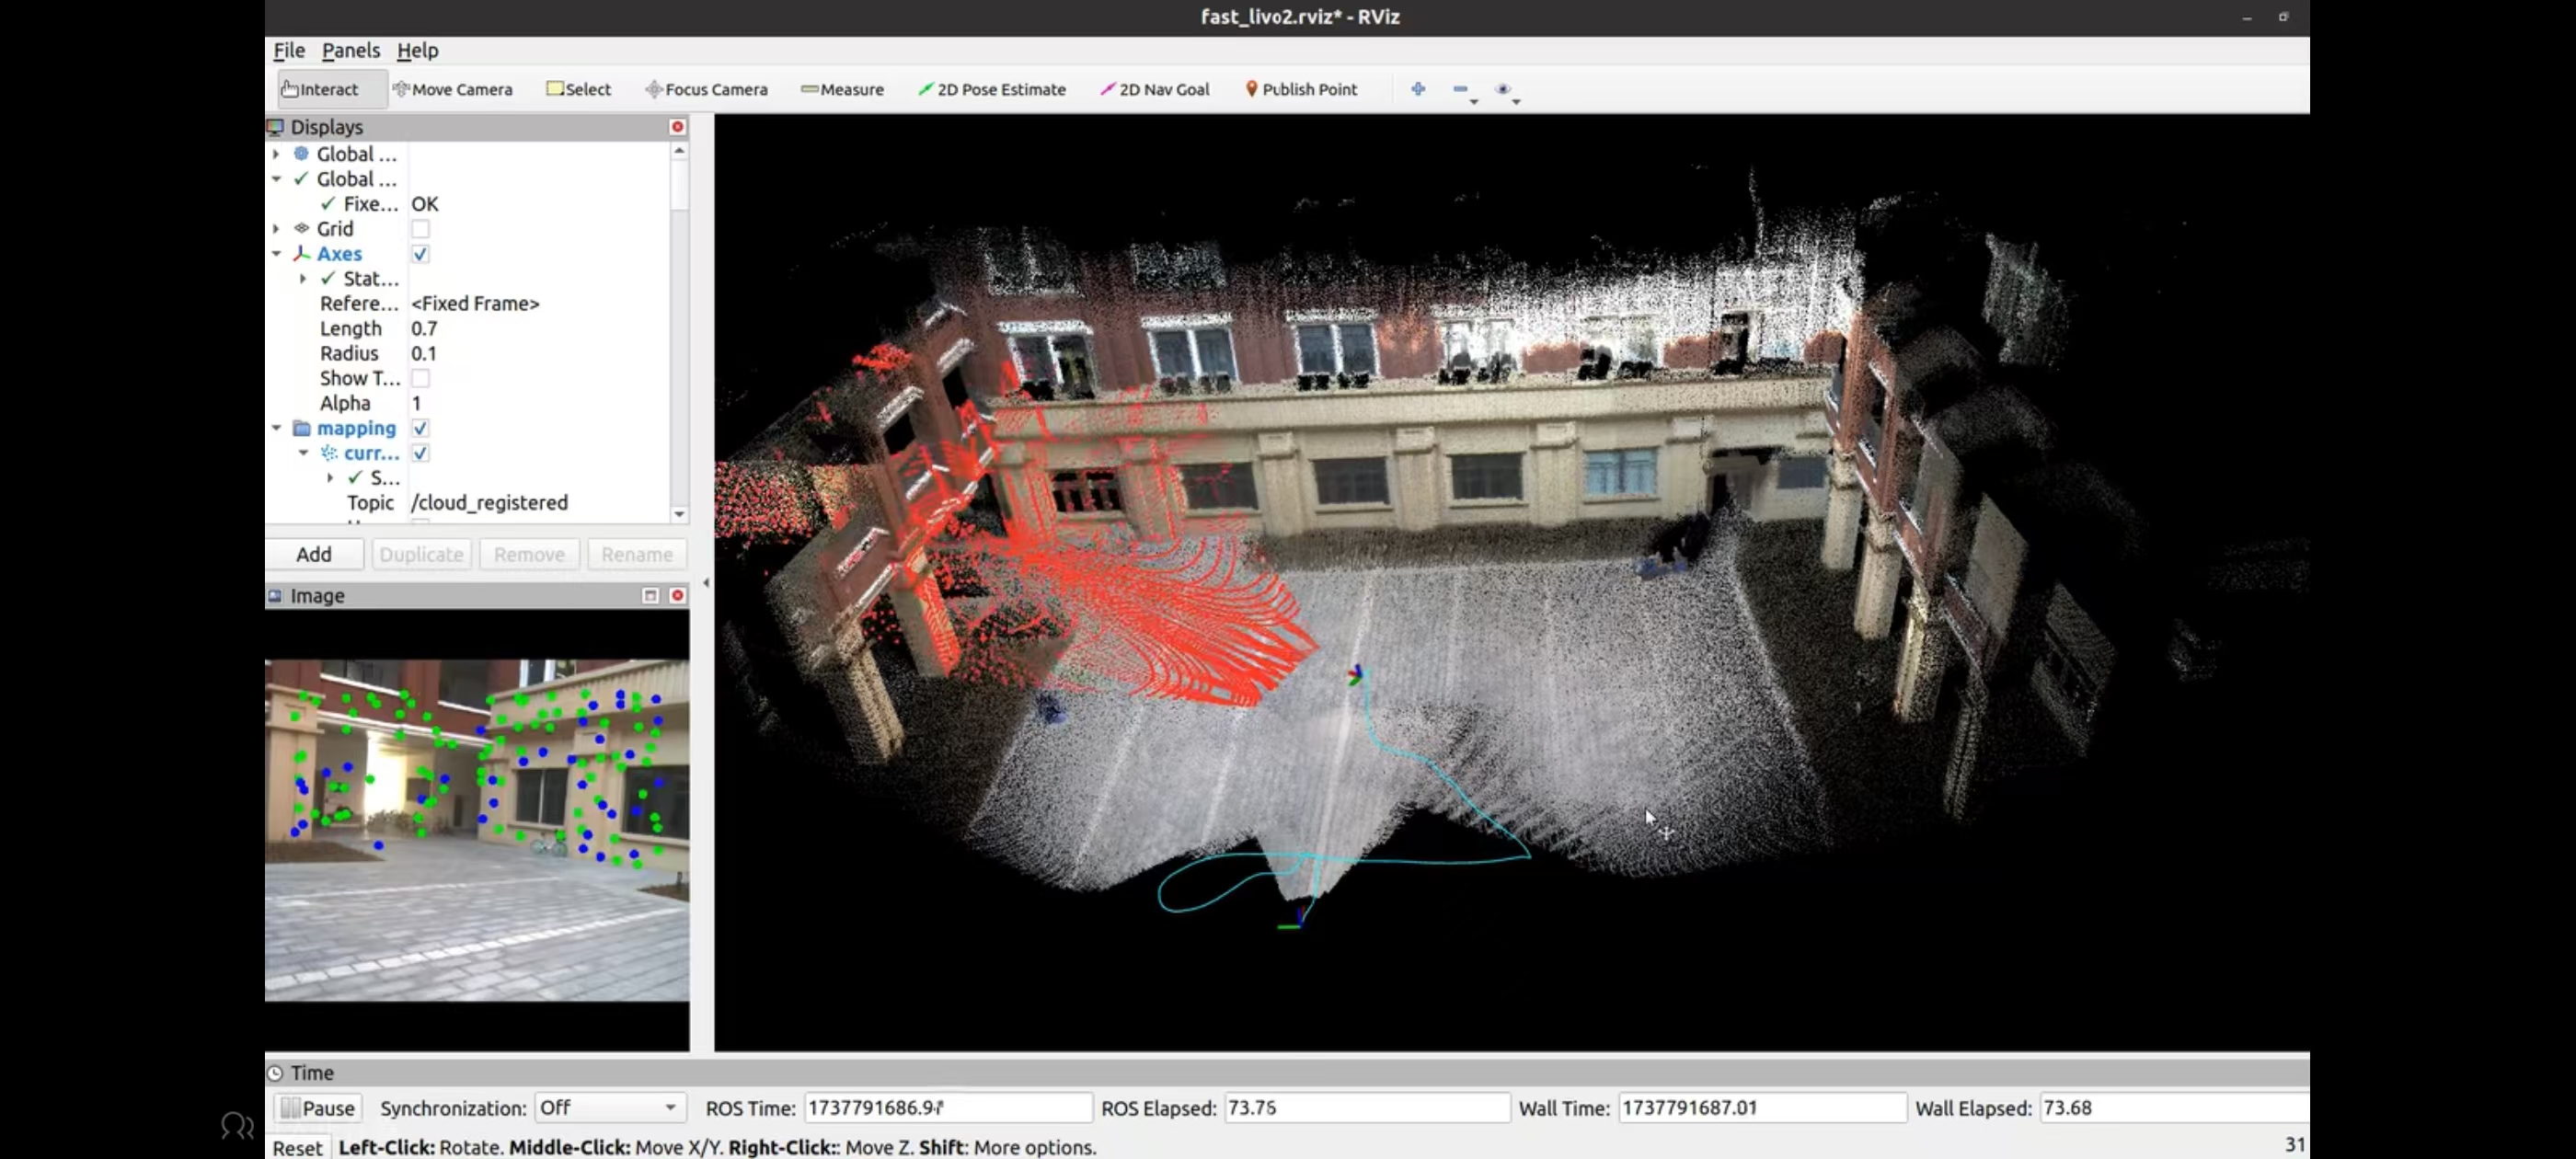Toggle the mapping group checkbox
Image resolution: width=2576 pixels, height=1159 pixels.
point(421,428)
